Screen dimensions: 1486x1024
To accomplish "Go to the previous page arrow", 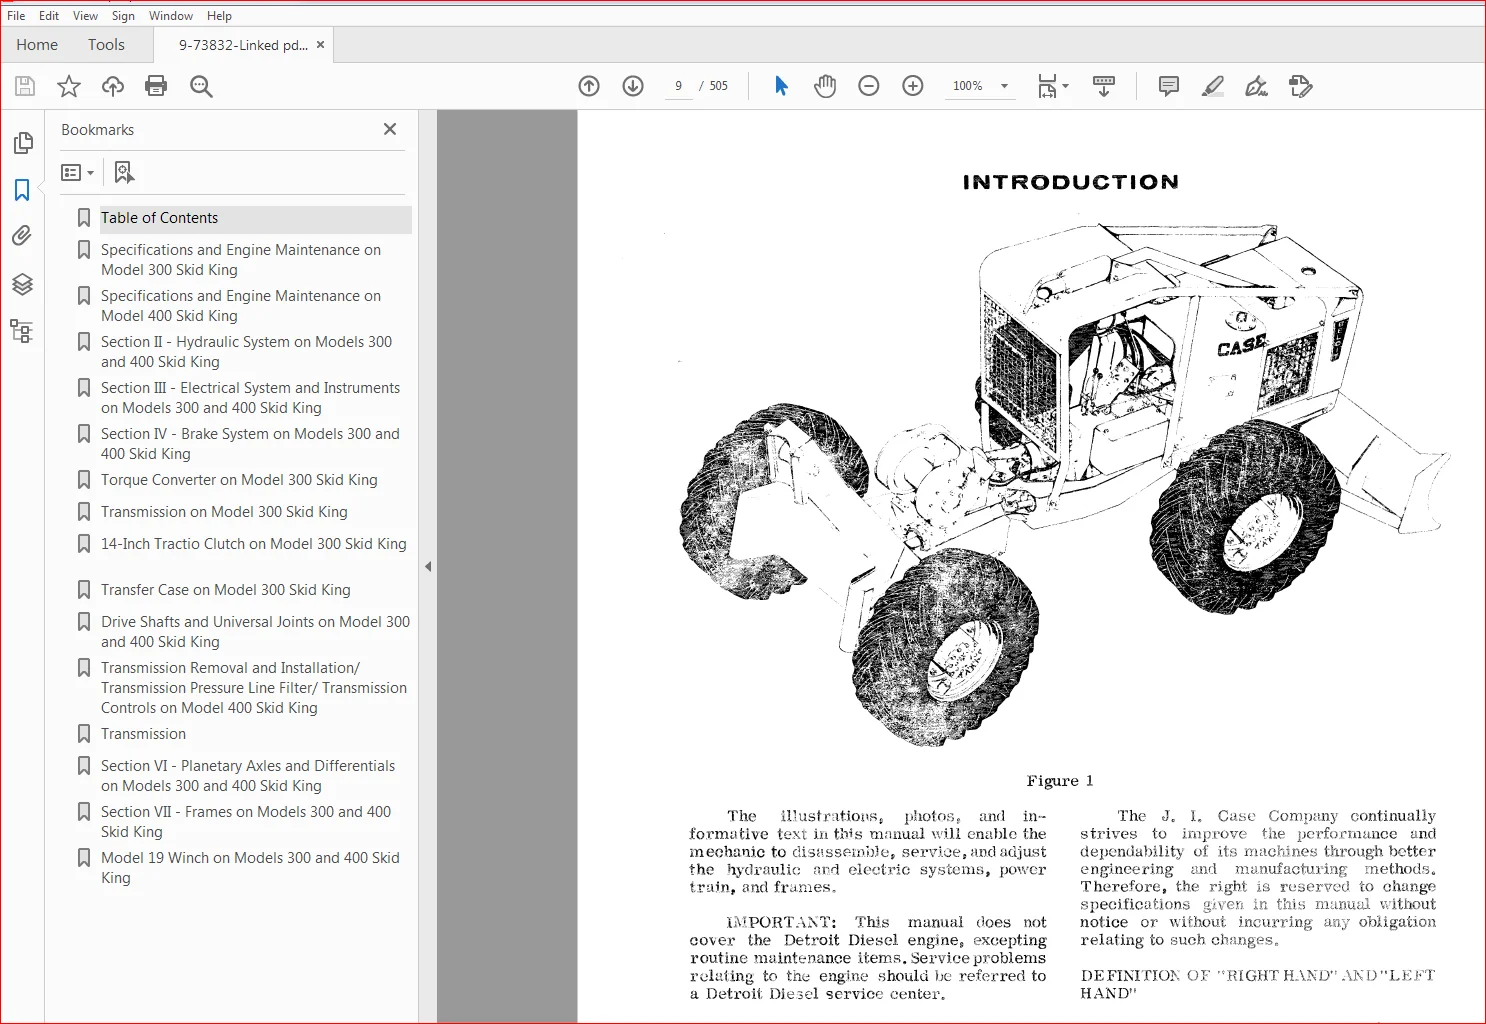I will pyautogui.click(x=589, y=86).
